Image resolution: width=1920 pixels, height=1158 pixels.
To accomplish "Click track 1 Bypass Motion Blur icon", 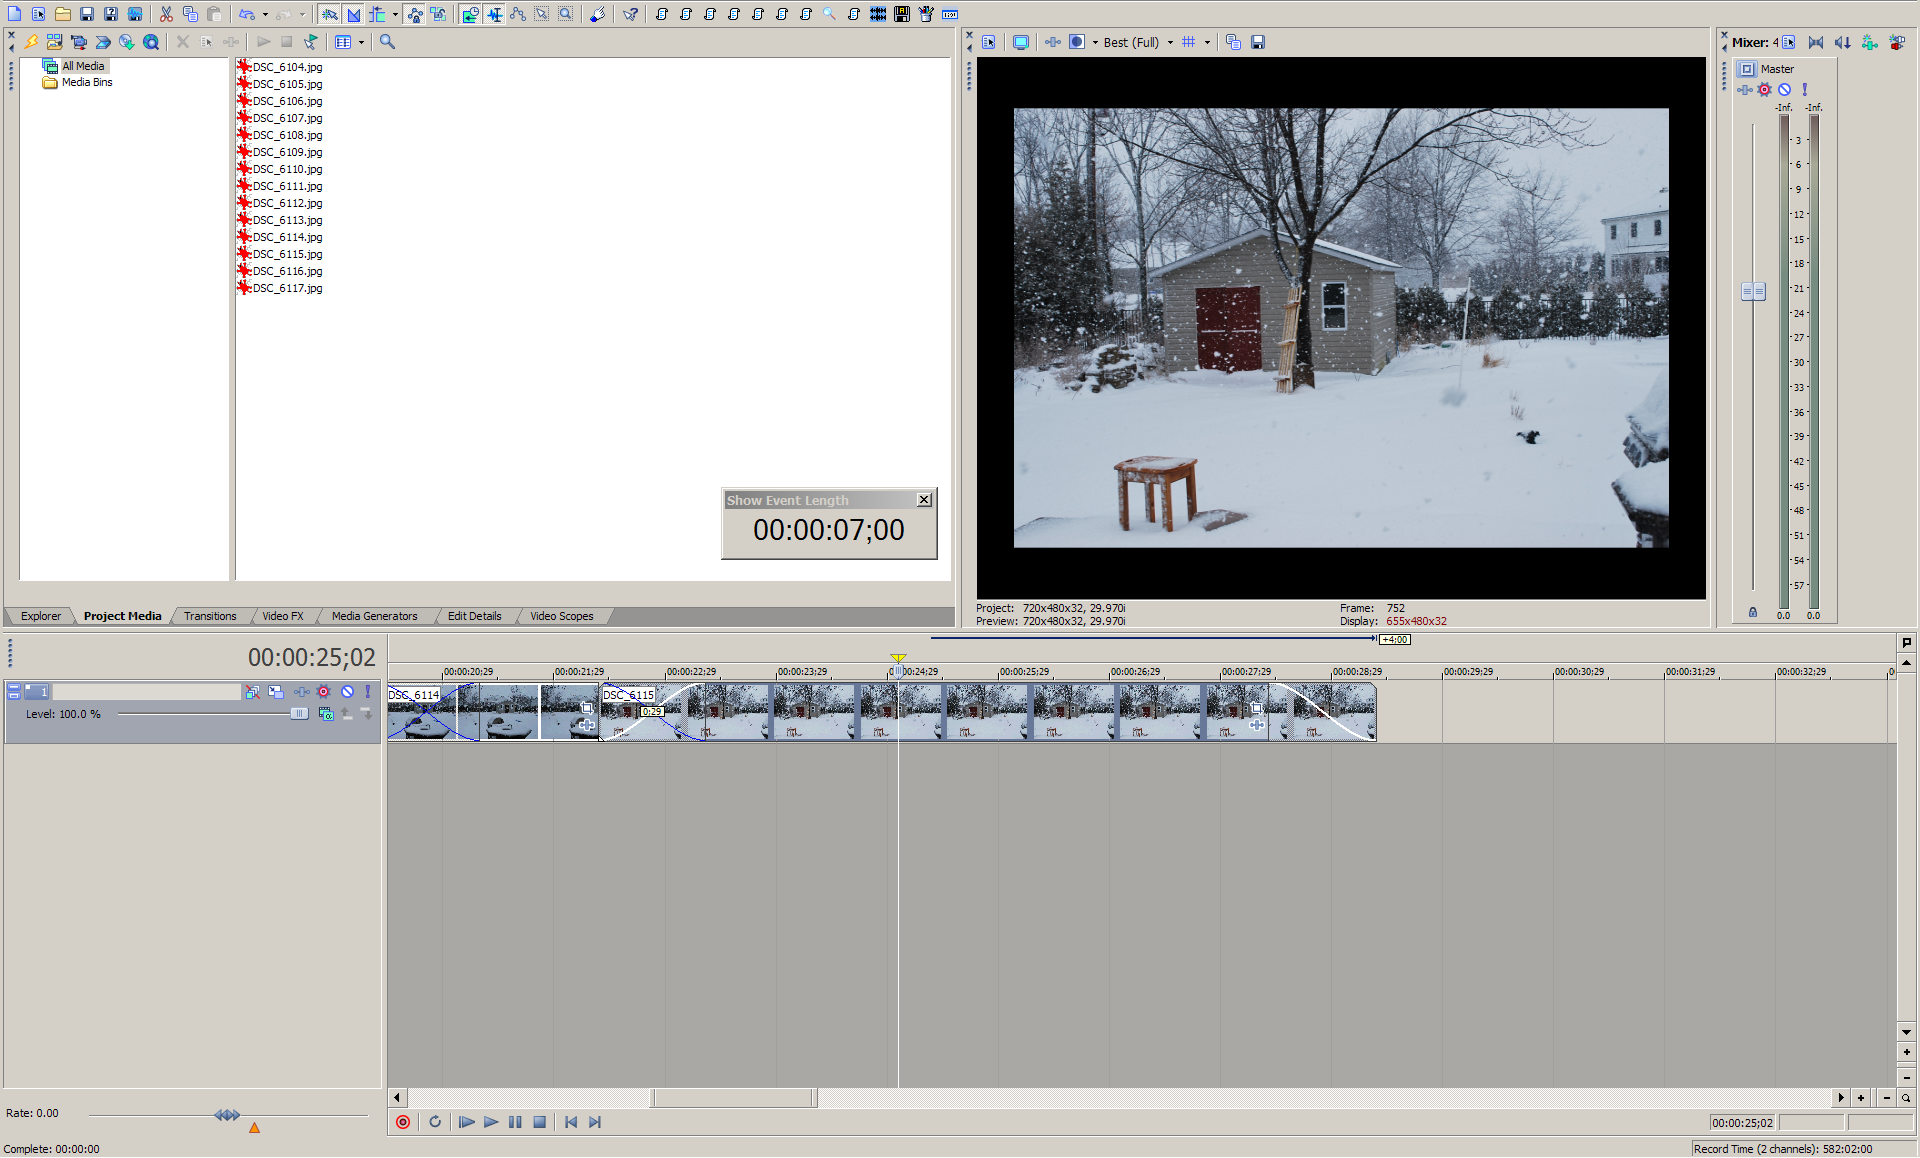I will 252,691.
